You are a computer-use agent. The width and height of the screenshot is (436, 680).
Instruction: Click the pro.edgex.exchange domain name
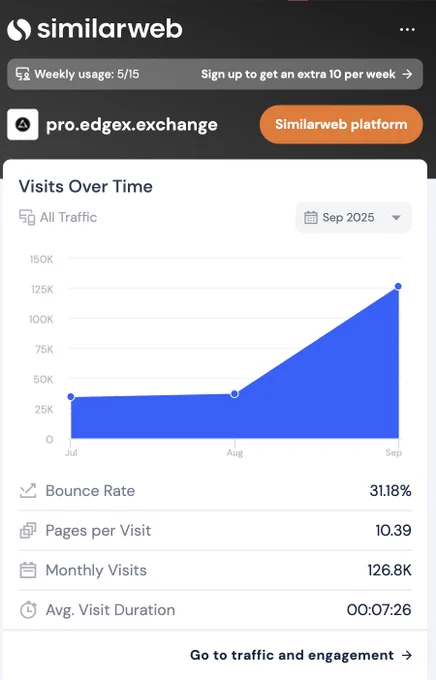(132, 125)
